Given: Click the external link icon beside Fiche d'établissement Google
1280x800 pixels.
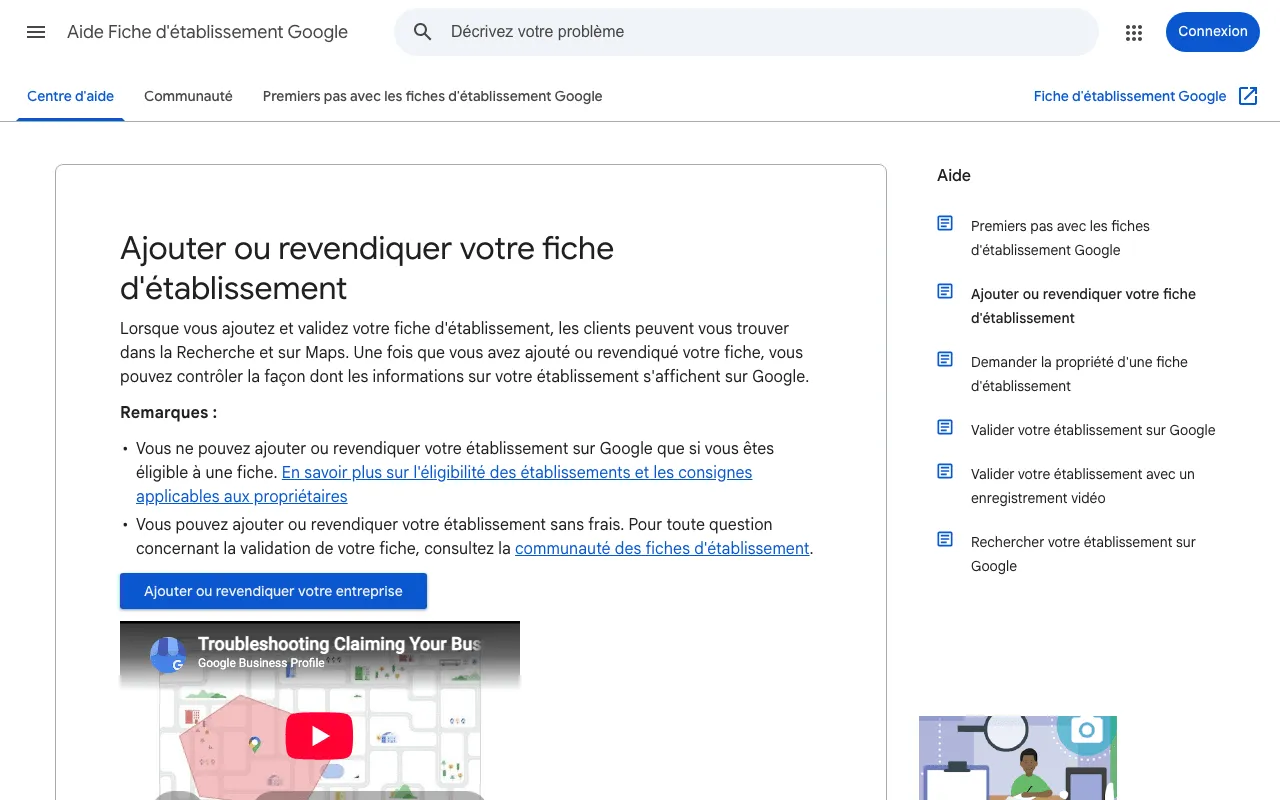Looking at the screenshot, I should (x=1248, y=96).
